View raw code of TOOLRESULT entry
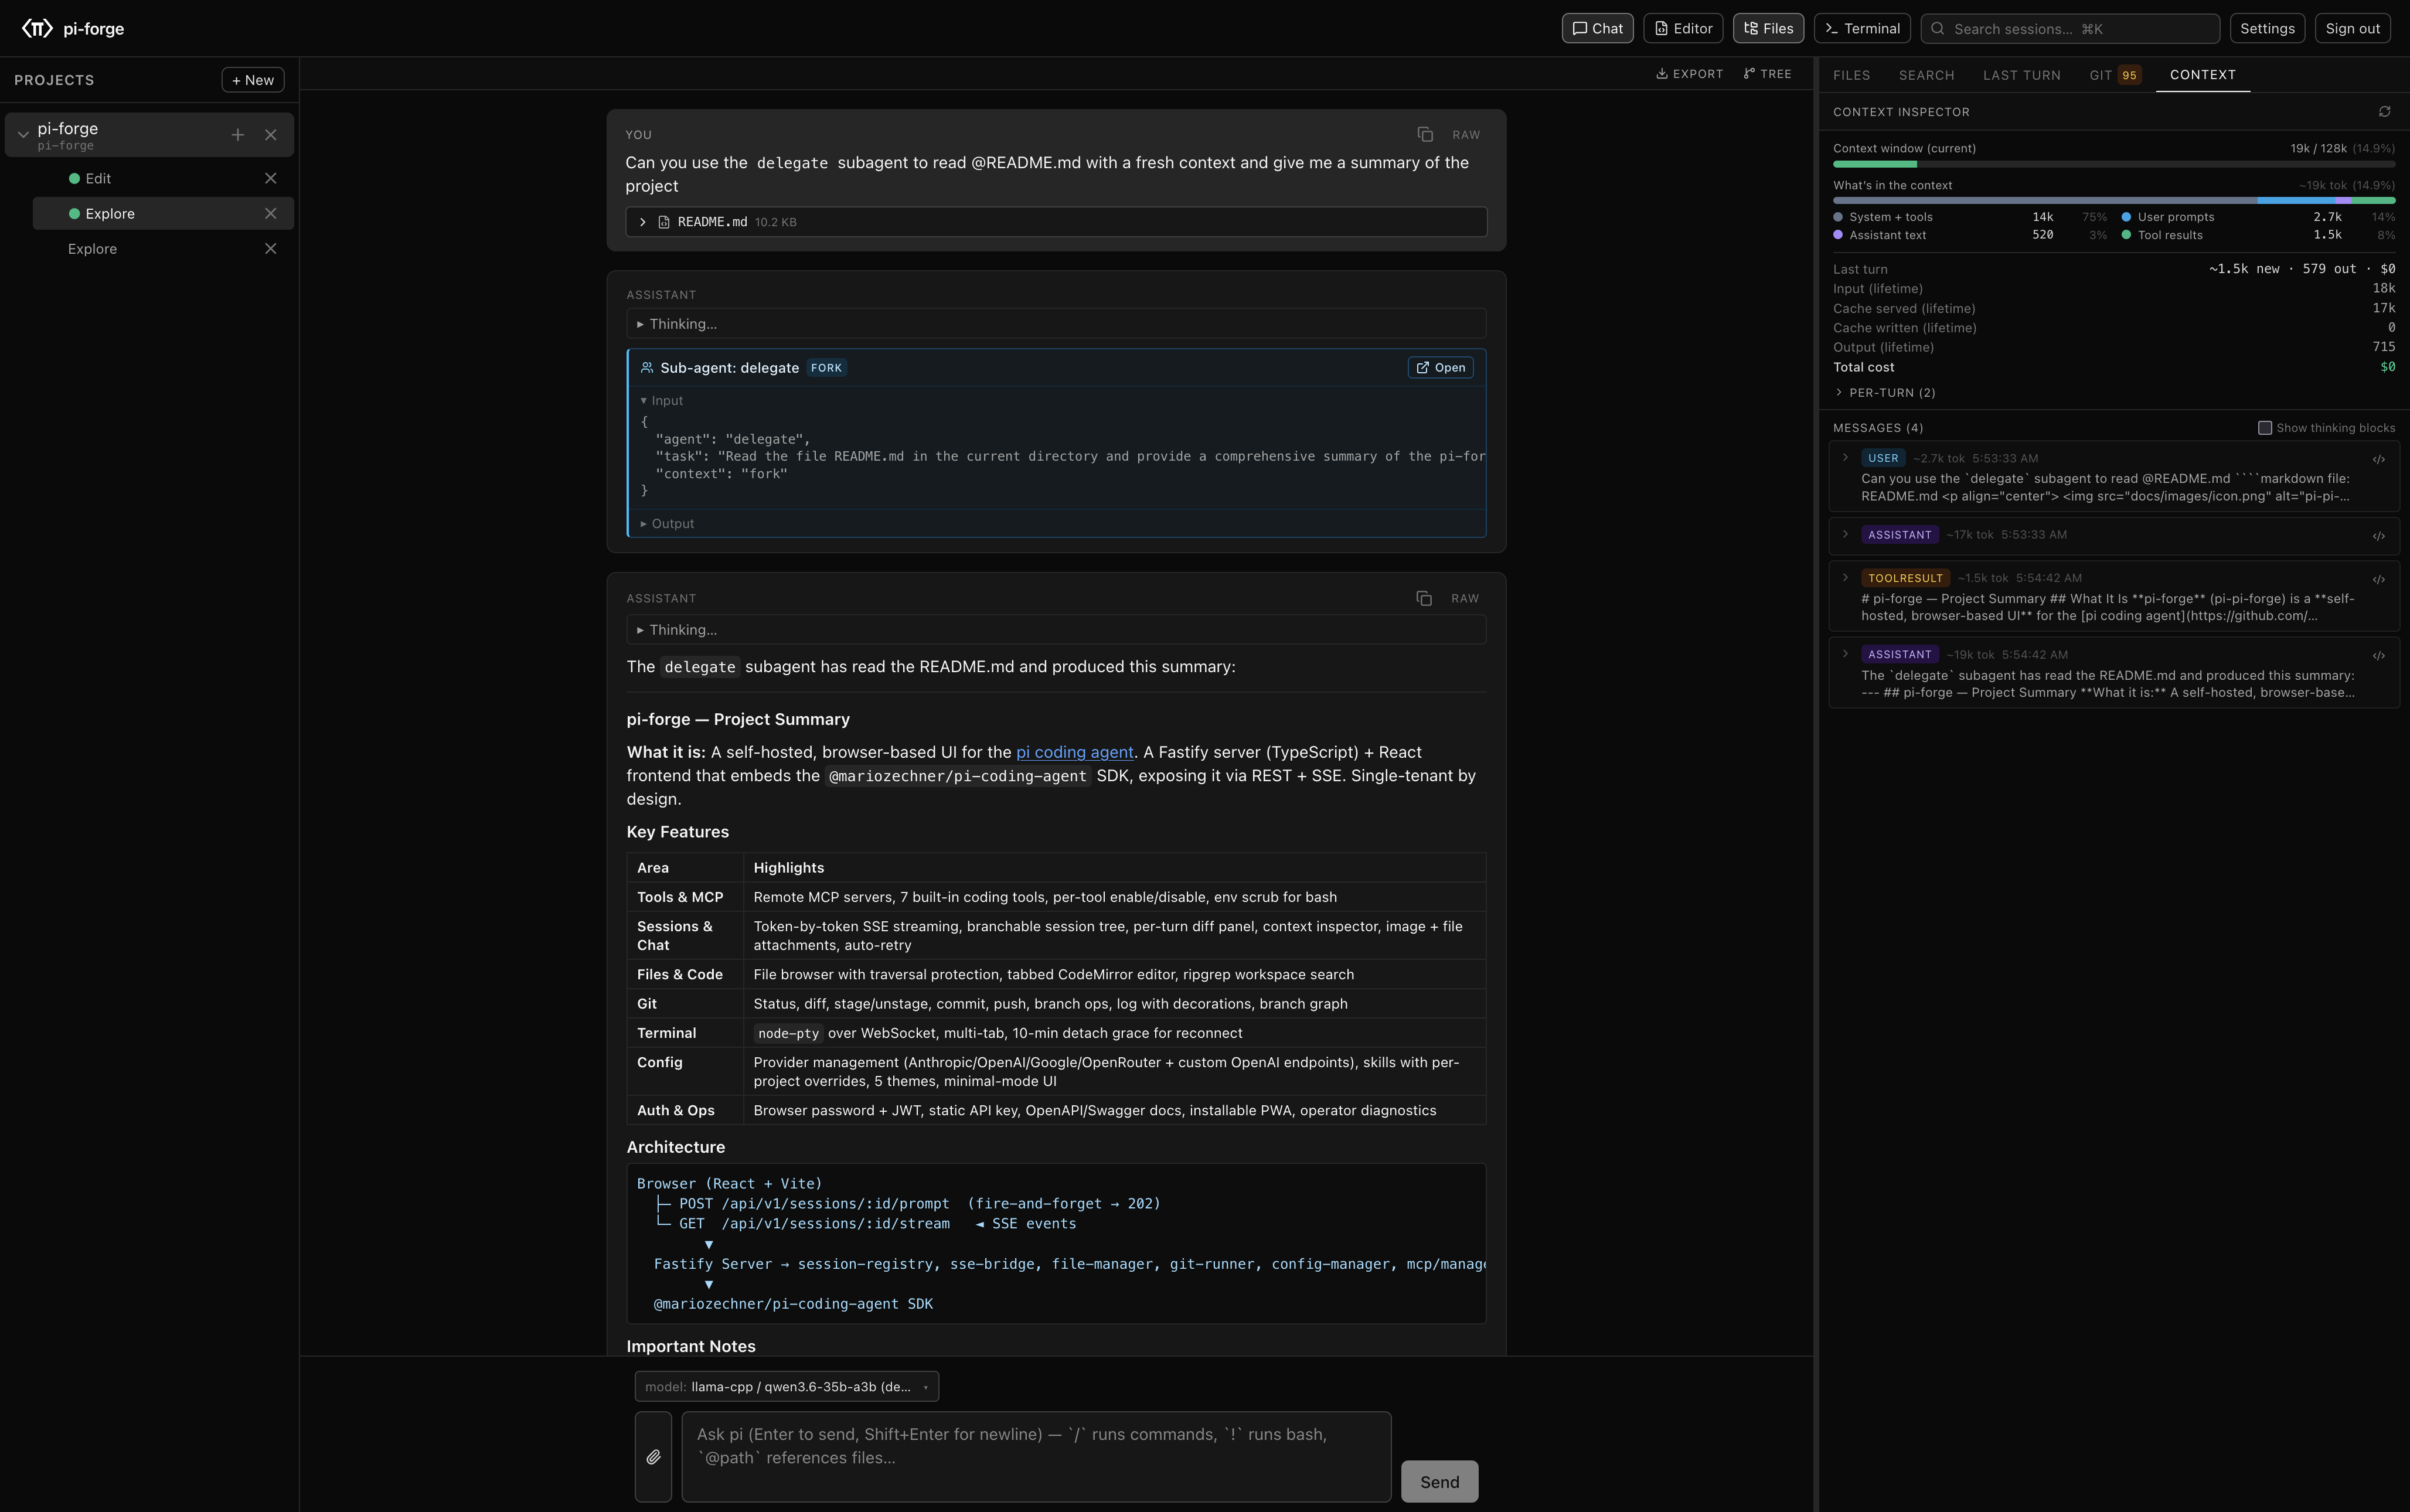 (2379, 580)
